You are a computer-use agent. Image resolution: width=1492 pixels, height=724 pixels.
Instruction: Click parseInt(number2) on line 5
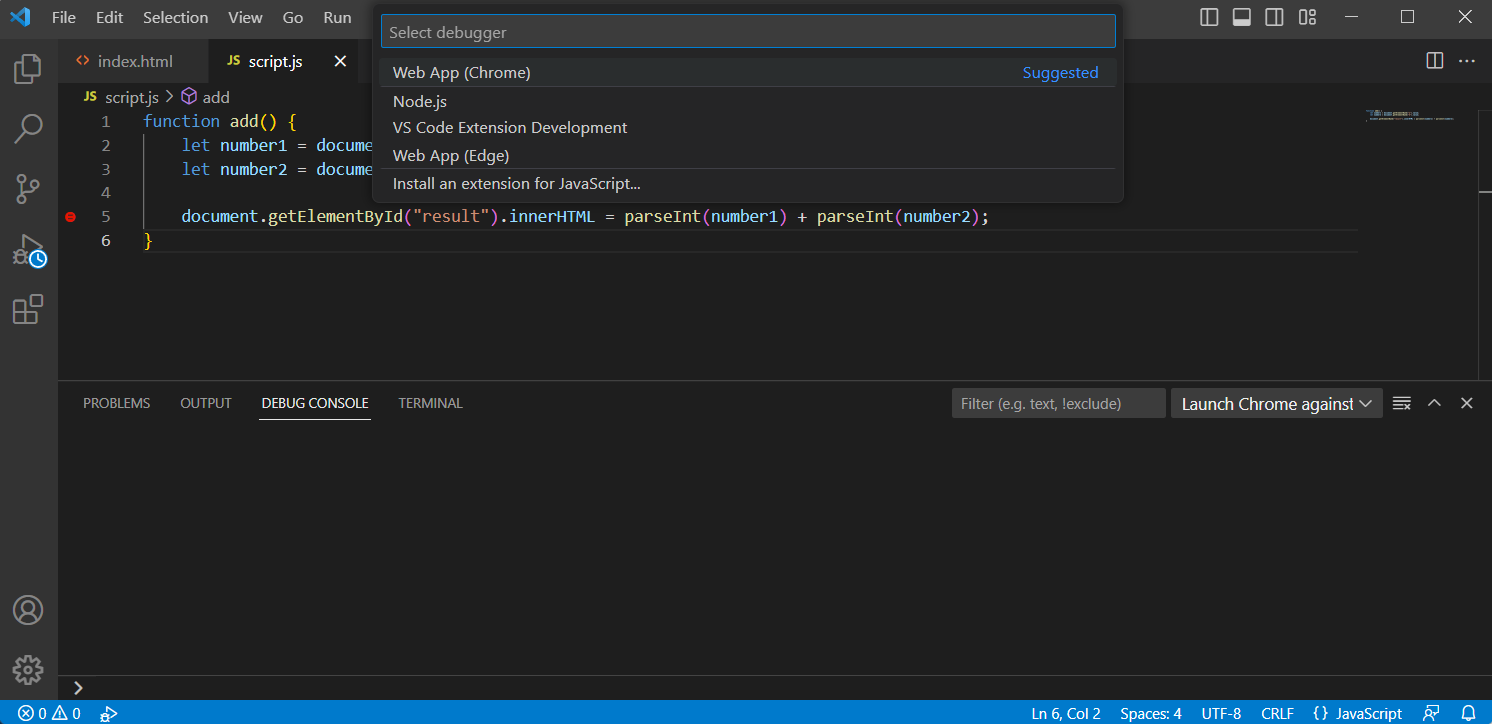click(x=898, y=216)
